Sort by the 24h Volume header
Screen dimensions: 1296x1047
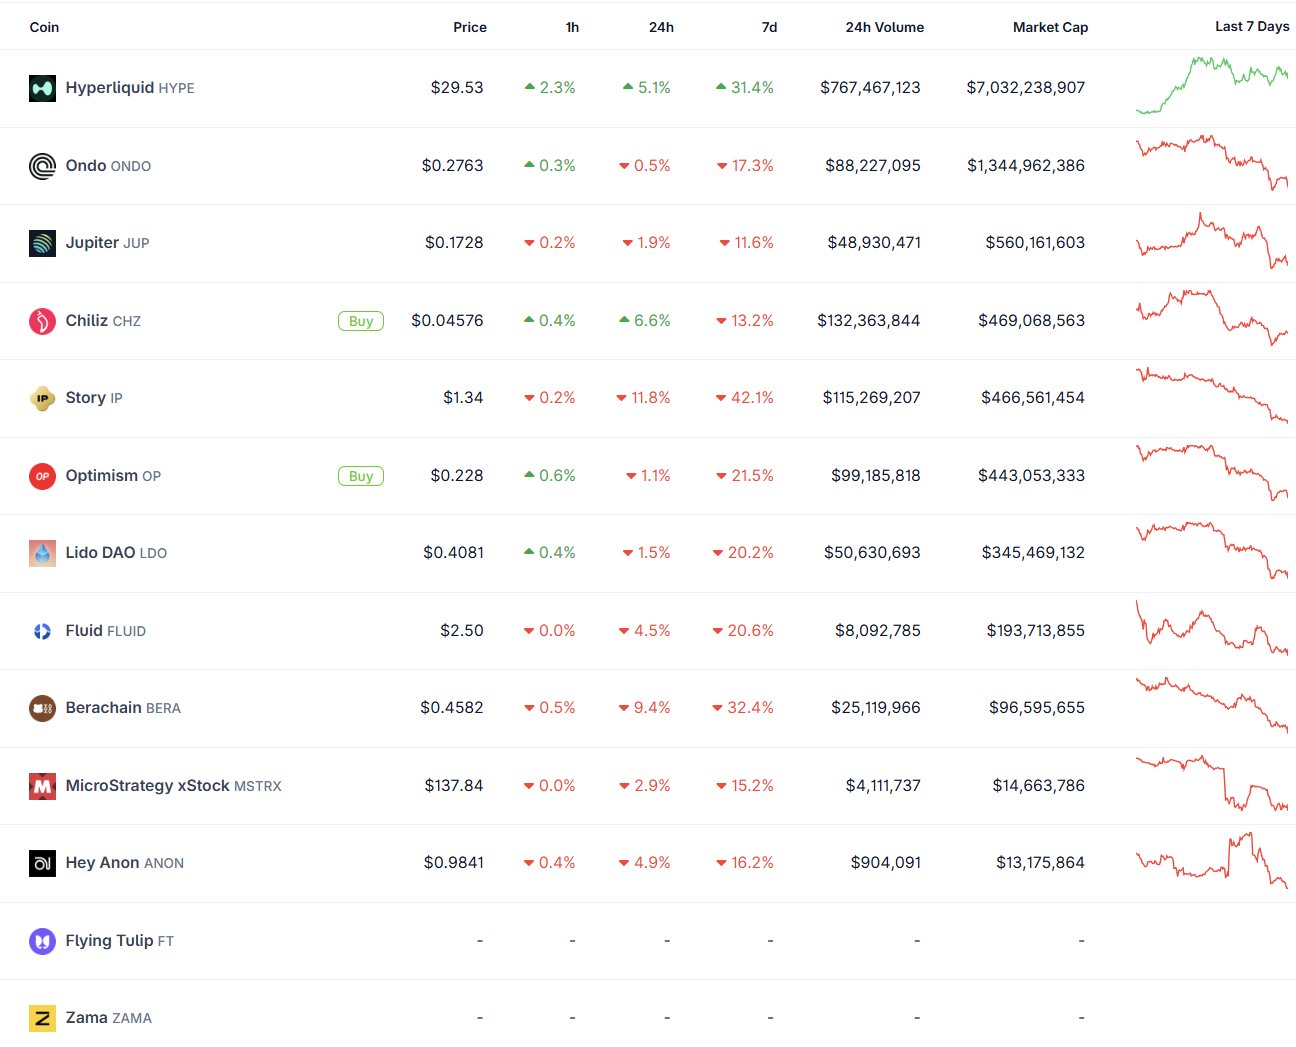[884, 27]
